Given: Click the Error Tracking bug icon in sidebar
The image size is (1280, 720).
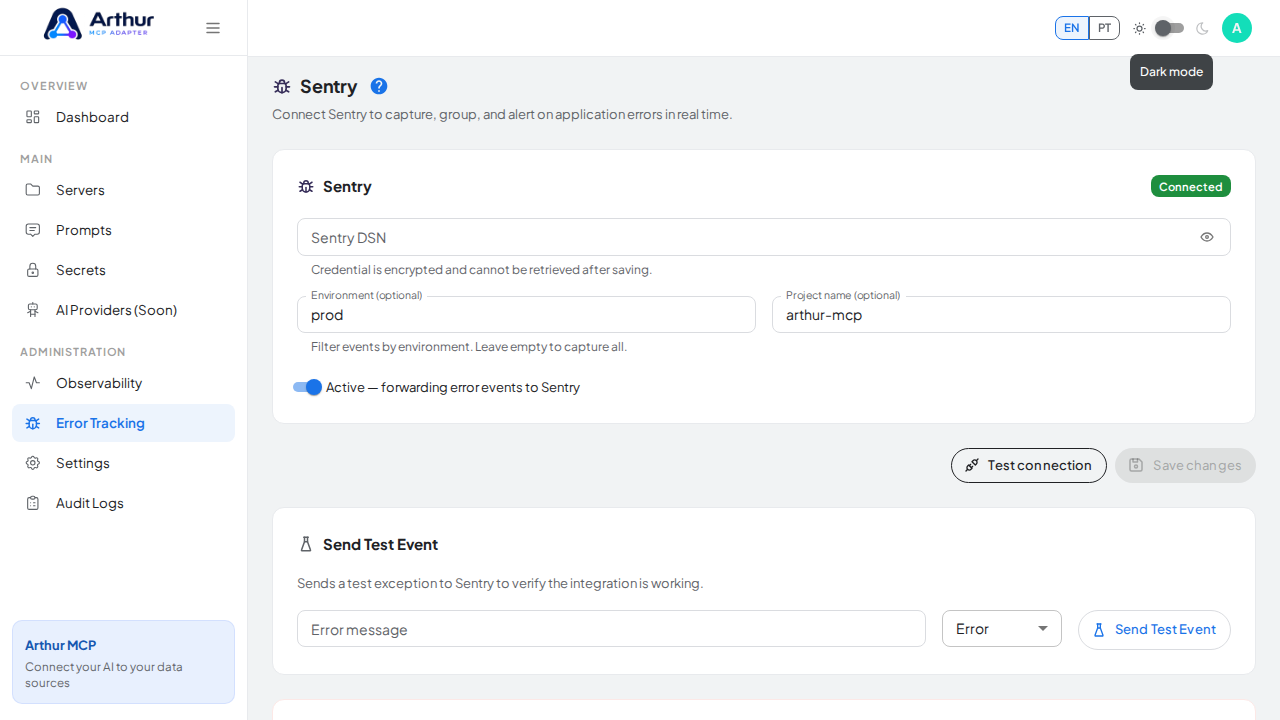Looking at the screenshot, I should pos(33,423).
